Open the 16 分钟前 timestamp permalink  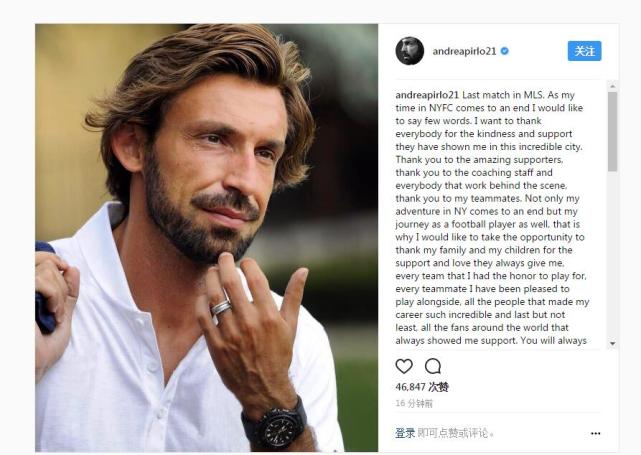[x=414, y=403]
